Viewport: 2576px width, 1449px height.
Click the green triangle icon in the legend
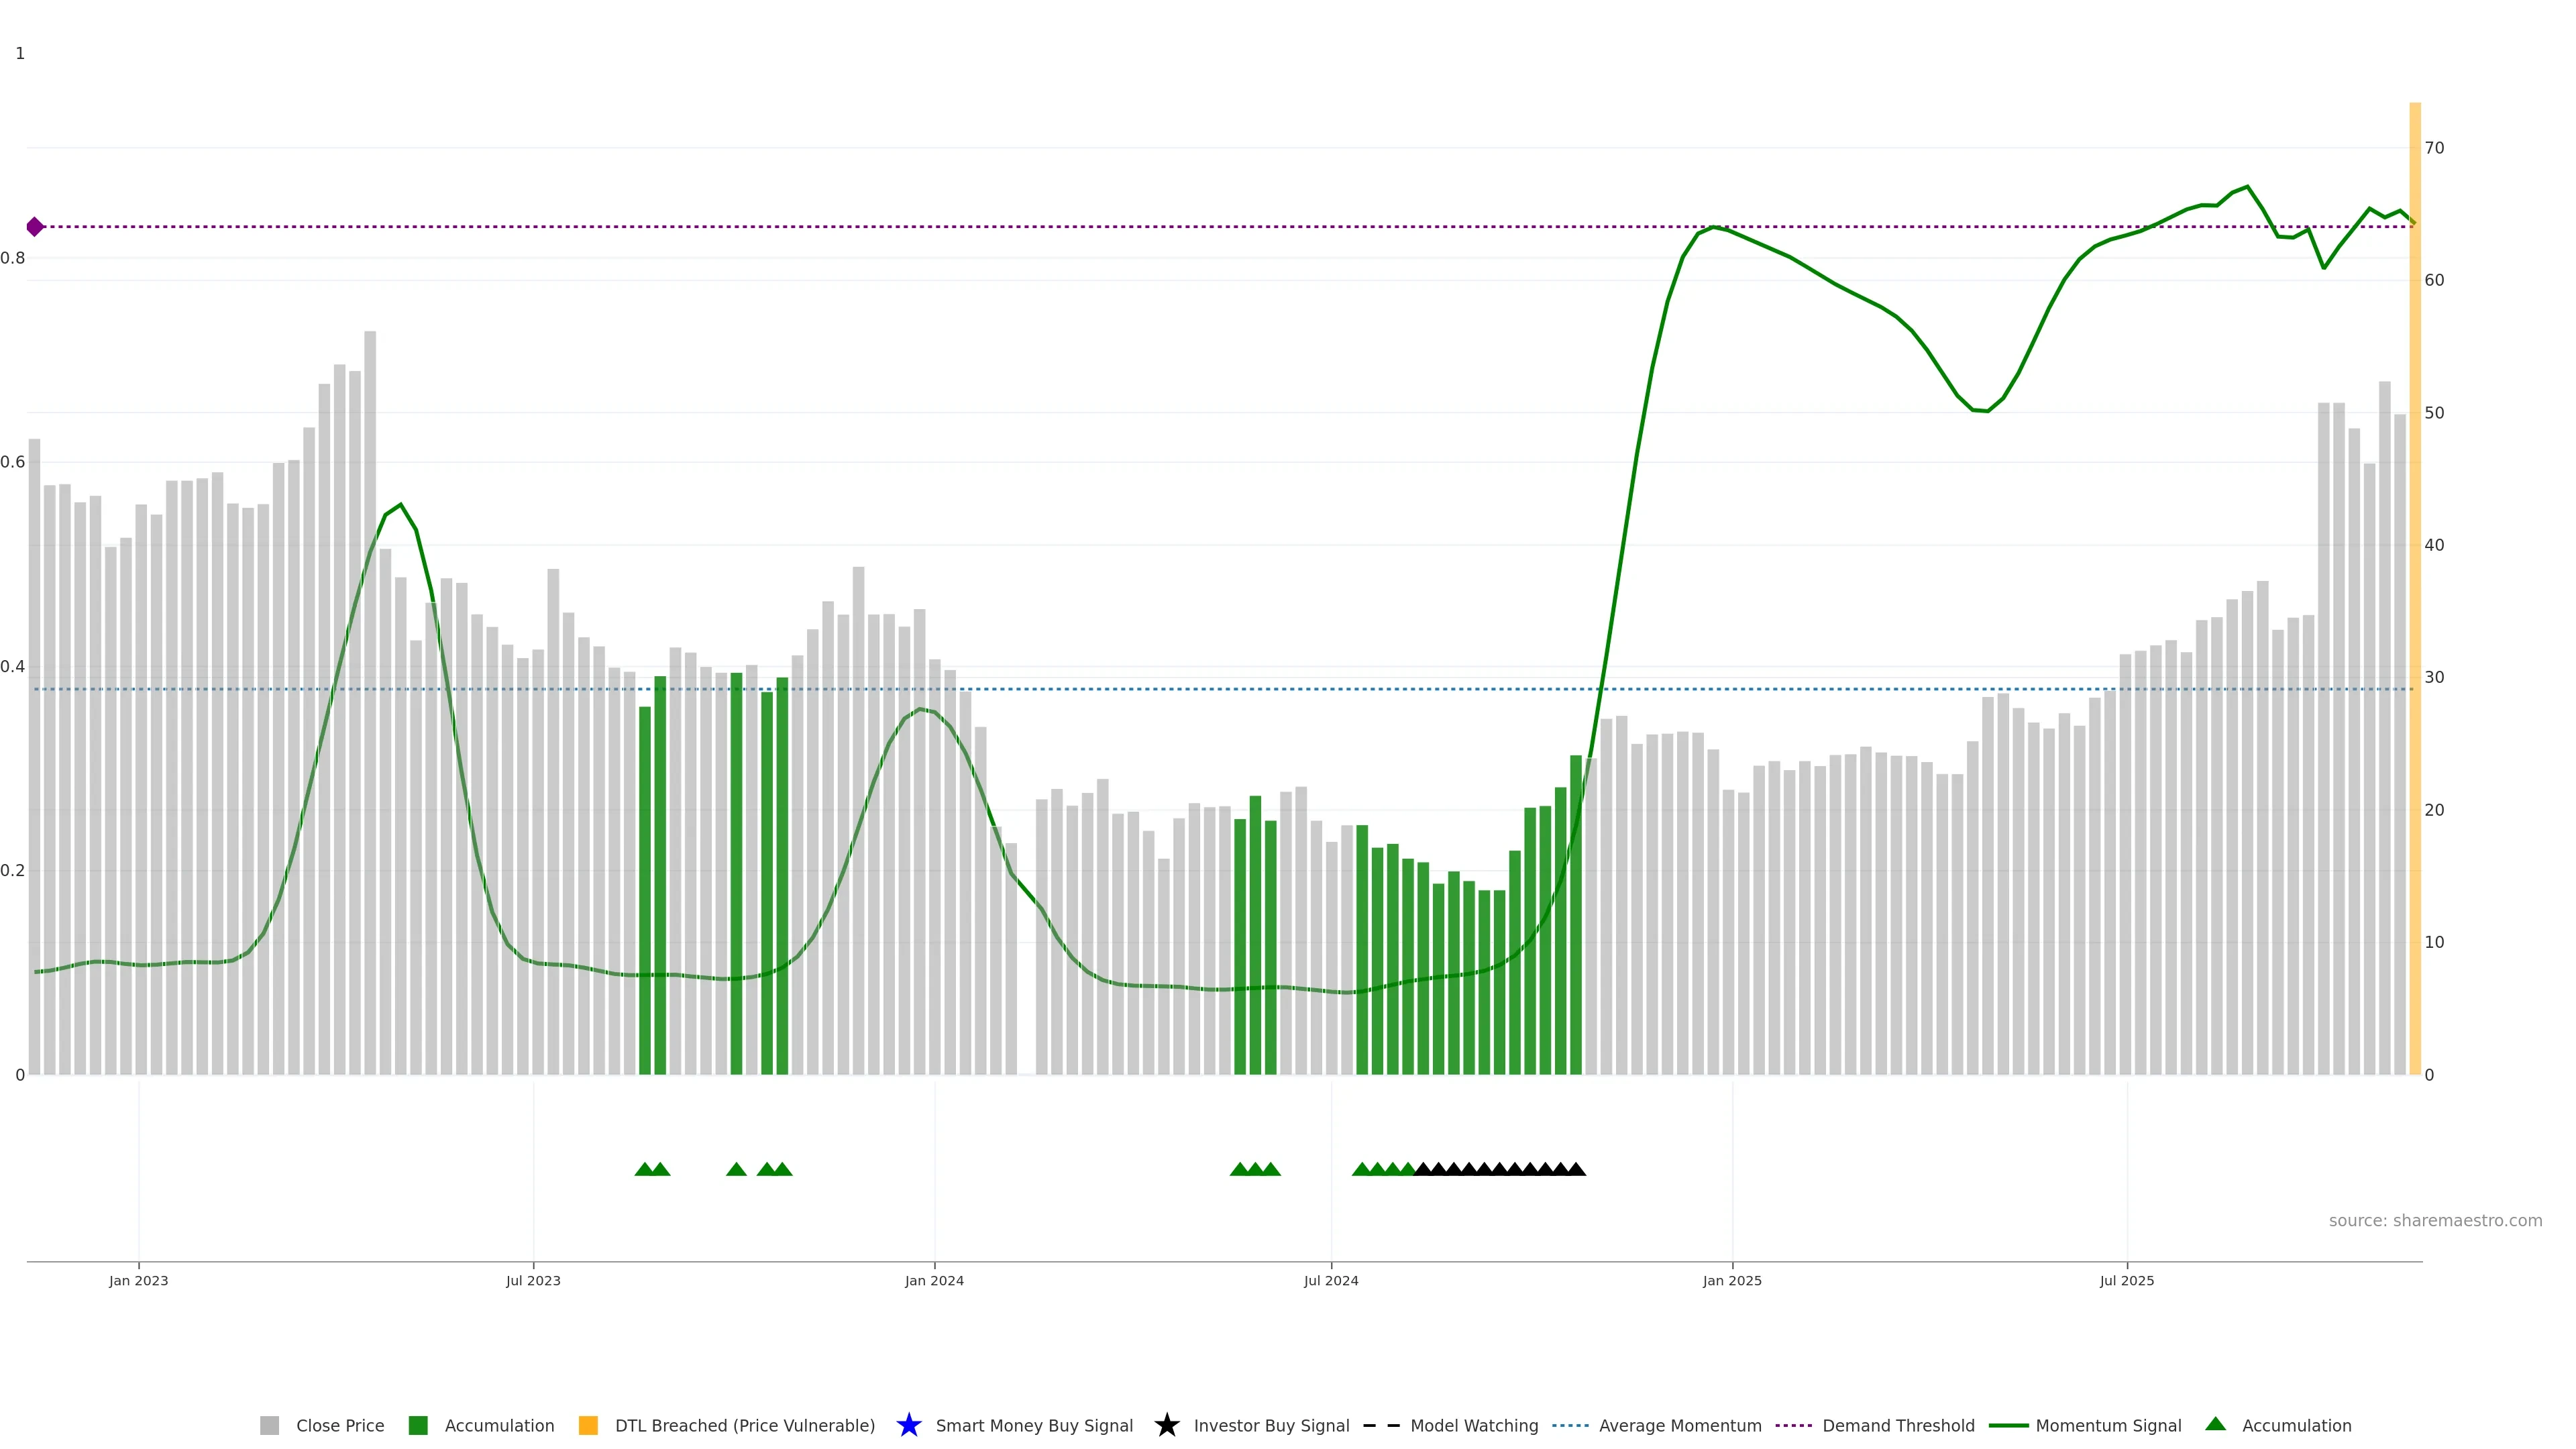pyautogui.click(x=2215, y=1424)
